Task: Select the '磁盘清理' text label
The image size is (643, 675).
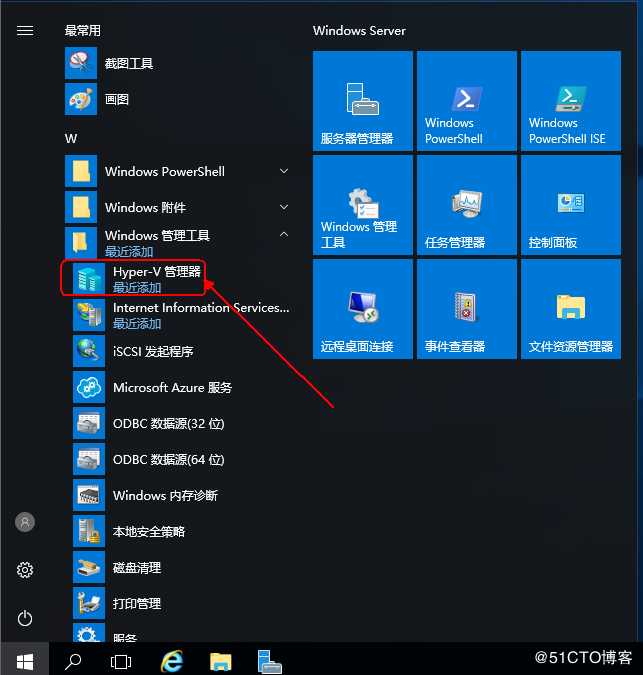Action: point(137,568)
